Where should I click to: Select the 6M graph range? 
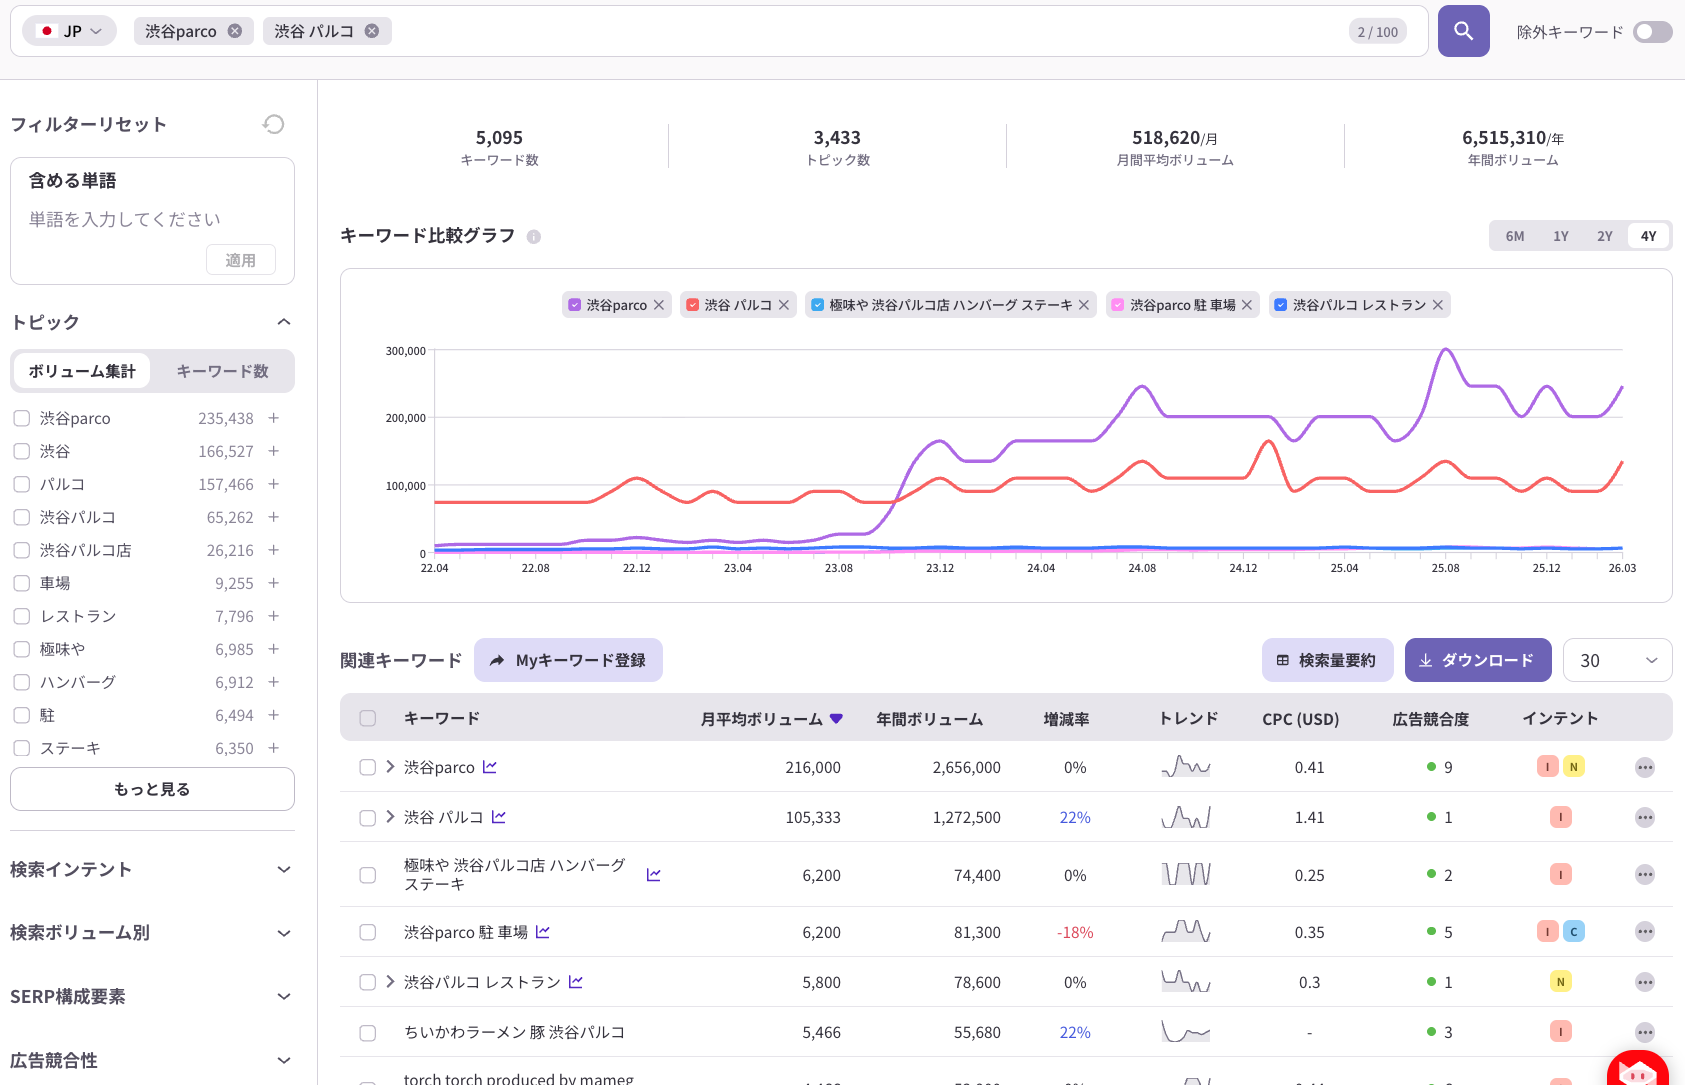(1515, 236)
